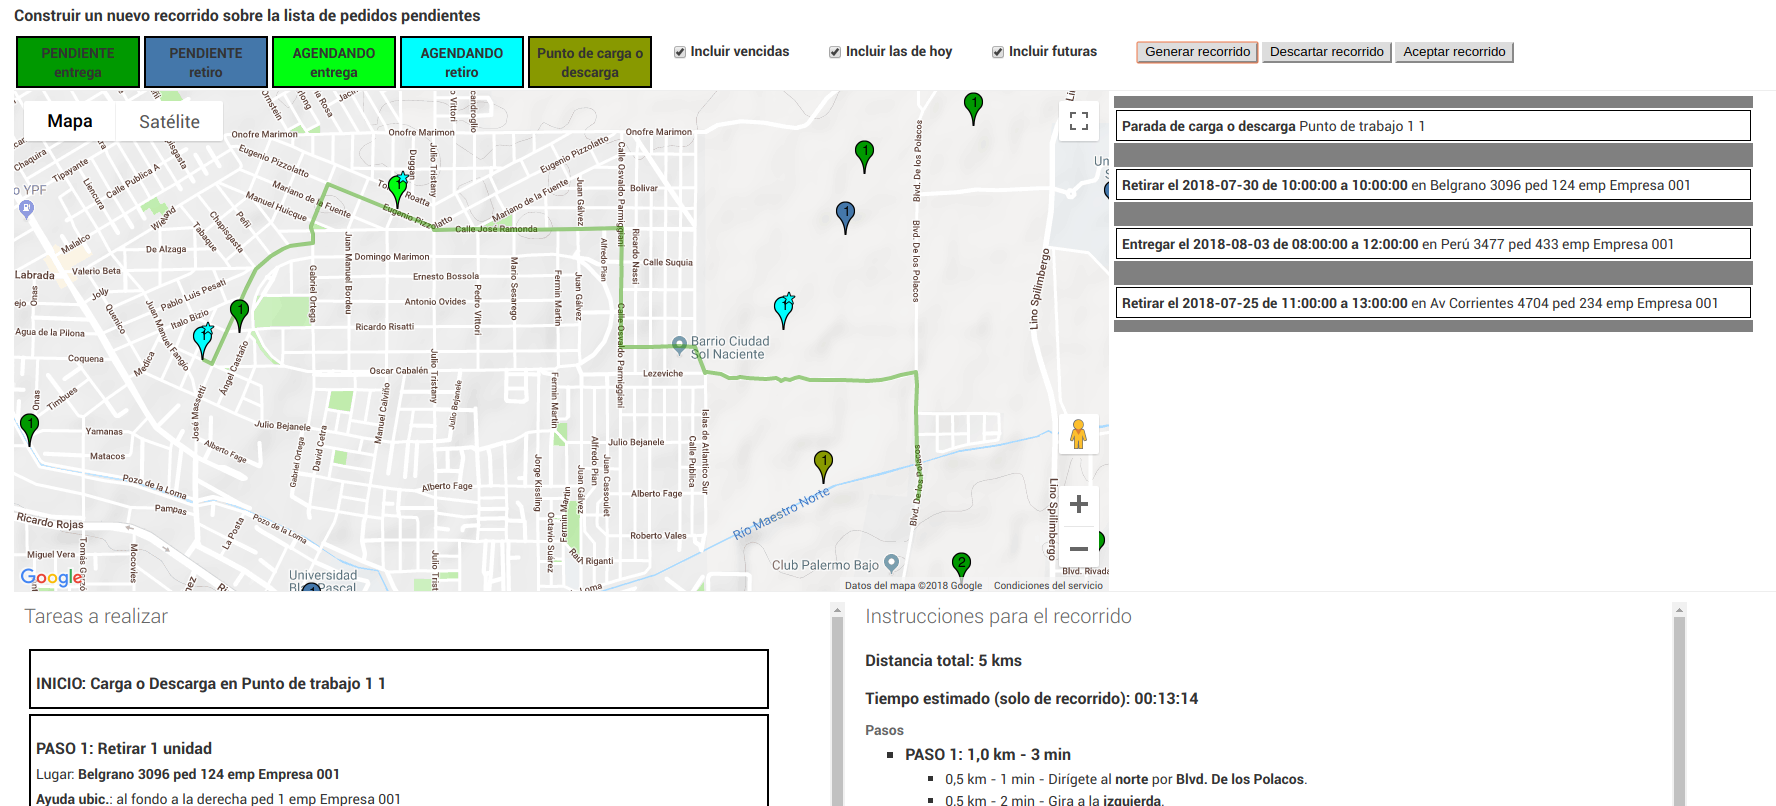Screen dimensions: 1776x806
Task: Click the Pasos label above the steps
Action: point(884,730)
